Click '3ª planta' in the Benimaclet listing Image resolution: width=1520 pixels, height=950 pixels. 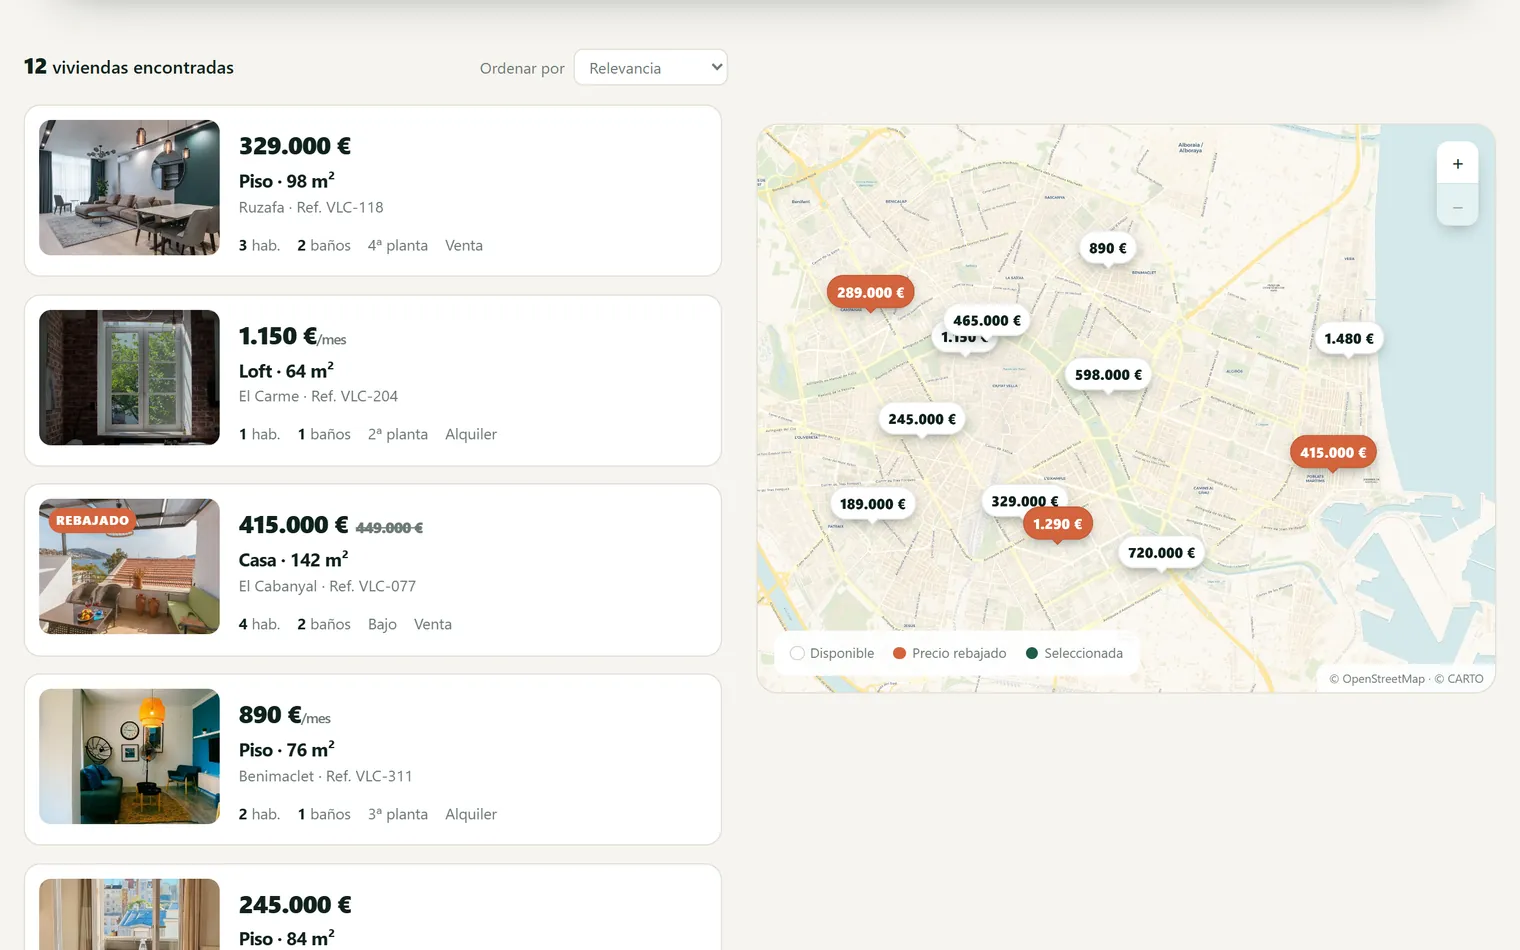point(397,814)
